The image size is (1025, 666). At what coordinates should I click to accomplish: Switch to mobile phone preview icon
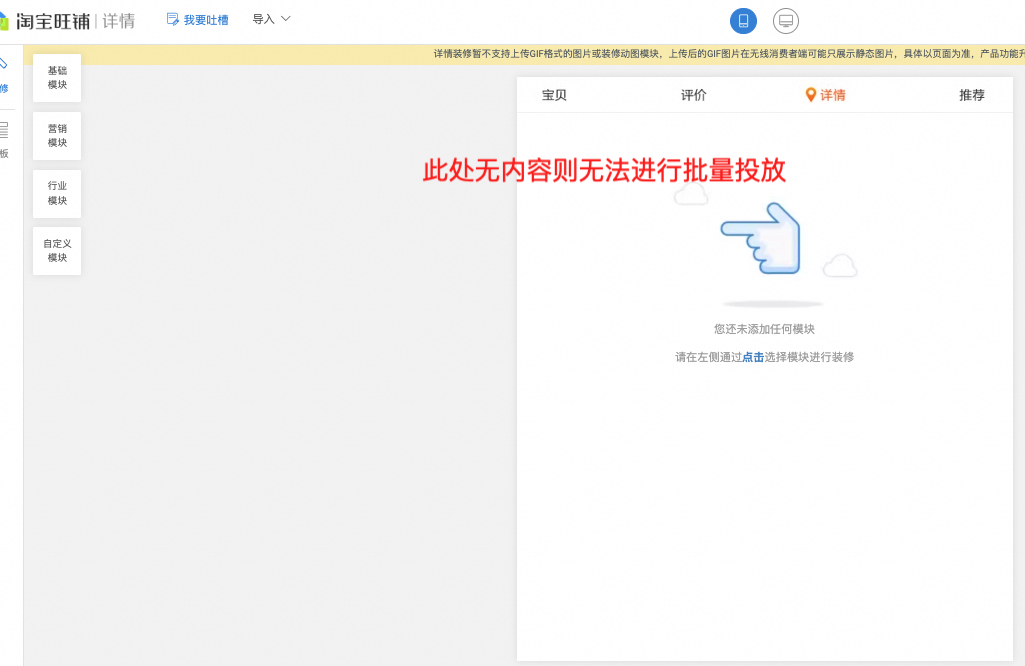743,21
